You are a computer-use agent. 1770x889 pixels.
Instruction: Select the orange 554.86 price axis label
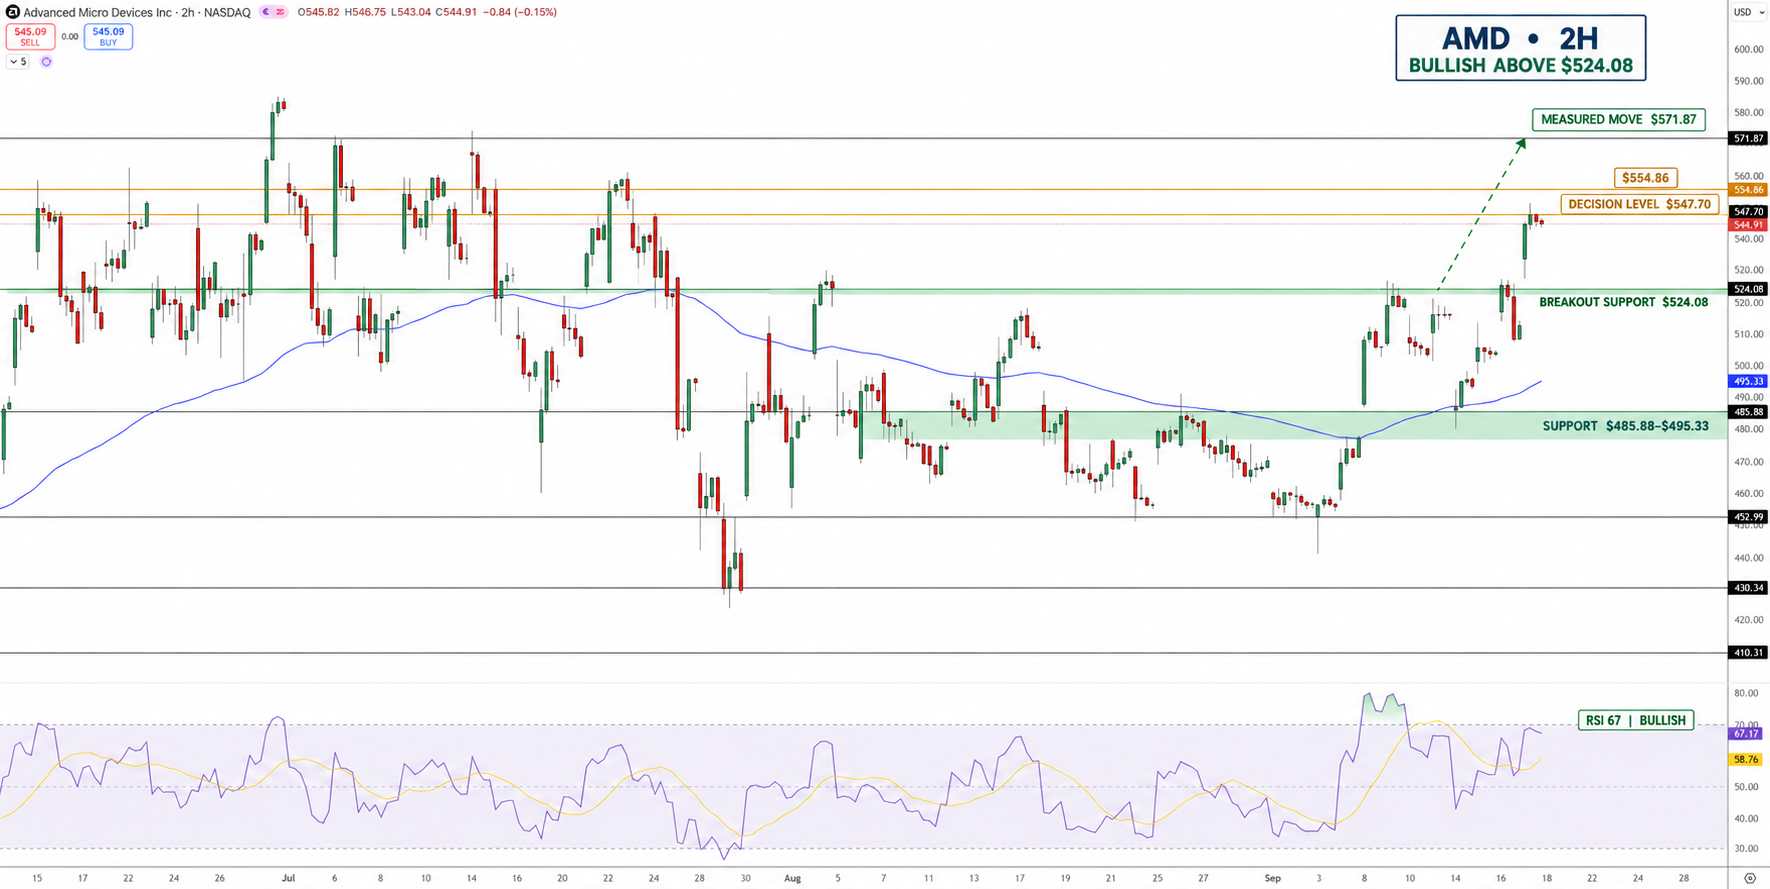pos(1748,190)
